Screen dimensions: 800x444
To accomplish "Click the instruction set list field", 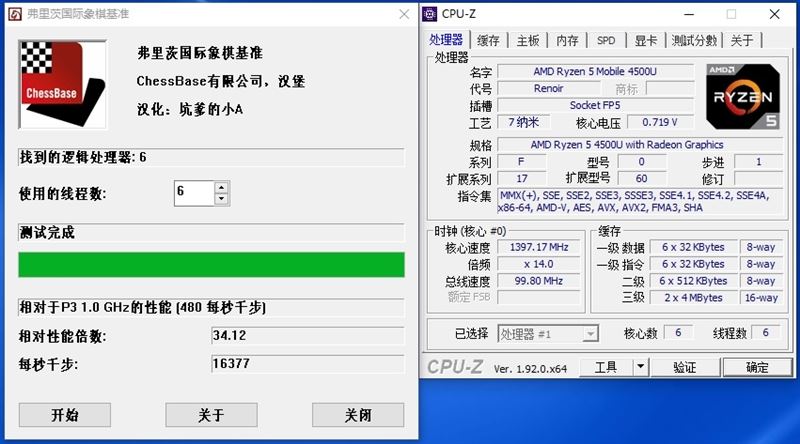I will [640, 201].
